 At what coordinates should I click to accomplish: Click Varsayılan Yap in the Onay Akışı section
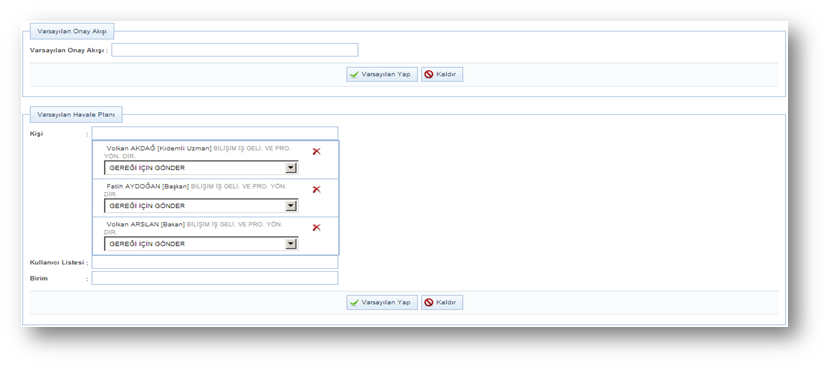(x=382, y=75)
